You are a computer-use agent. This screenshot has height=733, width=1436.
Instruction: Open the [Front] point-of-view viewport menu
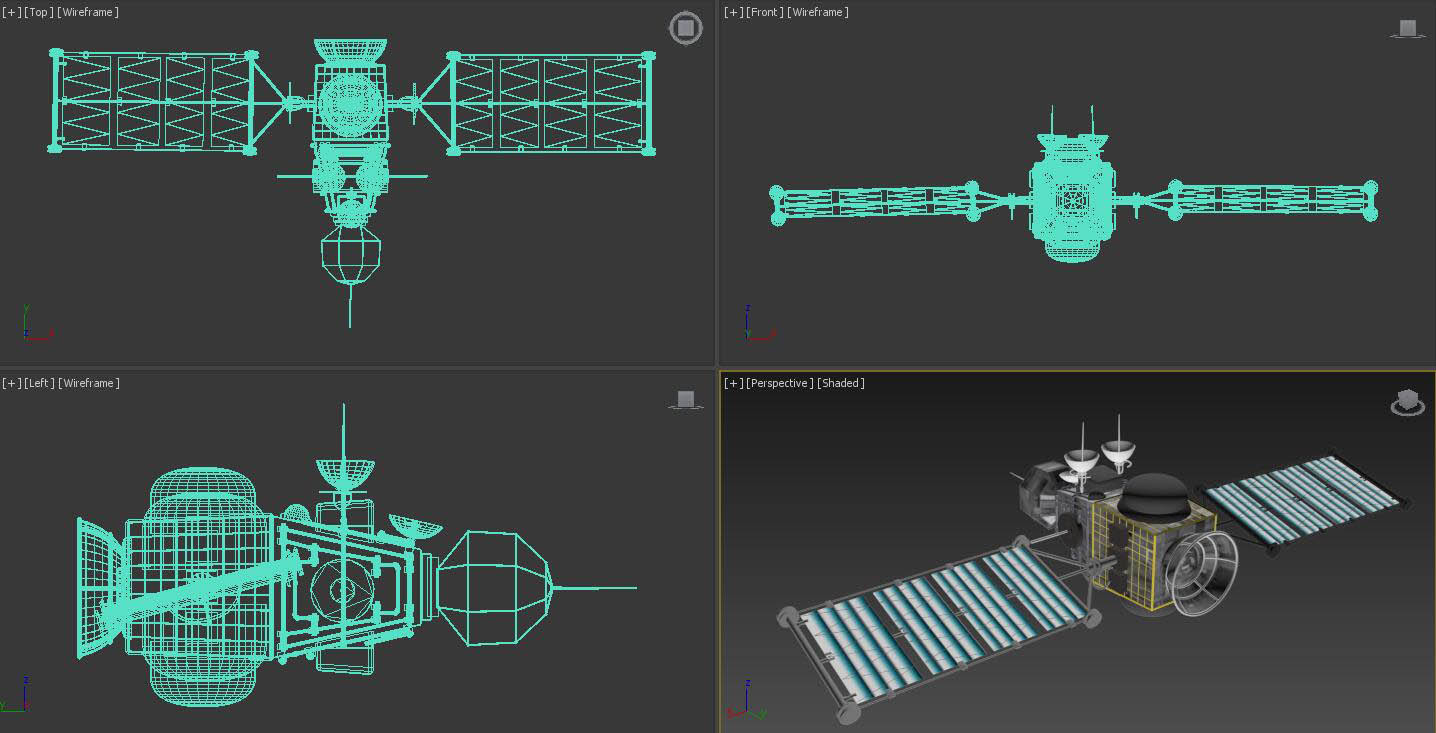[765, 12]
